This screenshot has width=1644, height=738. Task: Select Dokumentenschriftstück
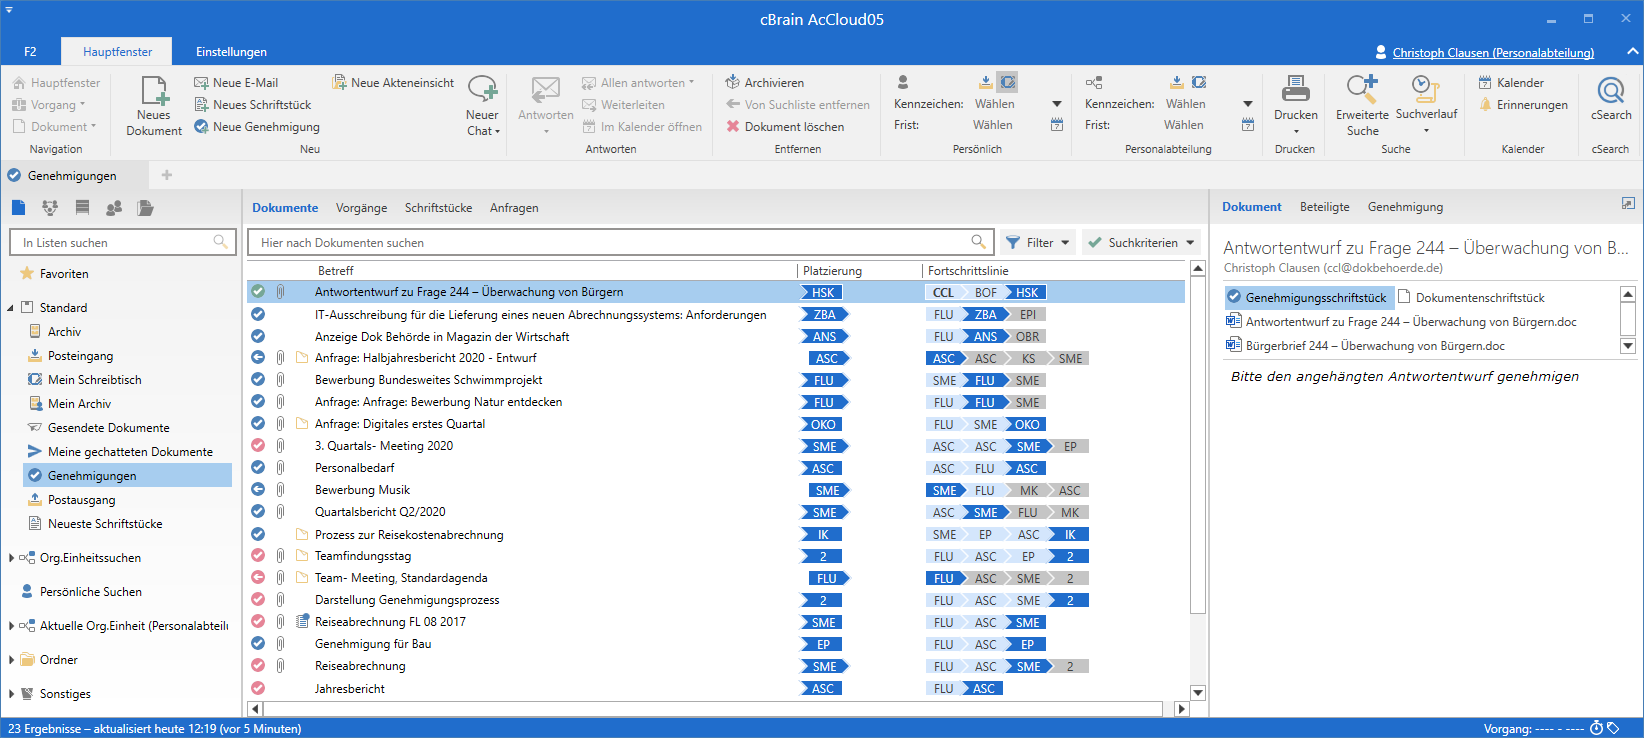(1472, 297)
